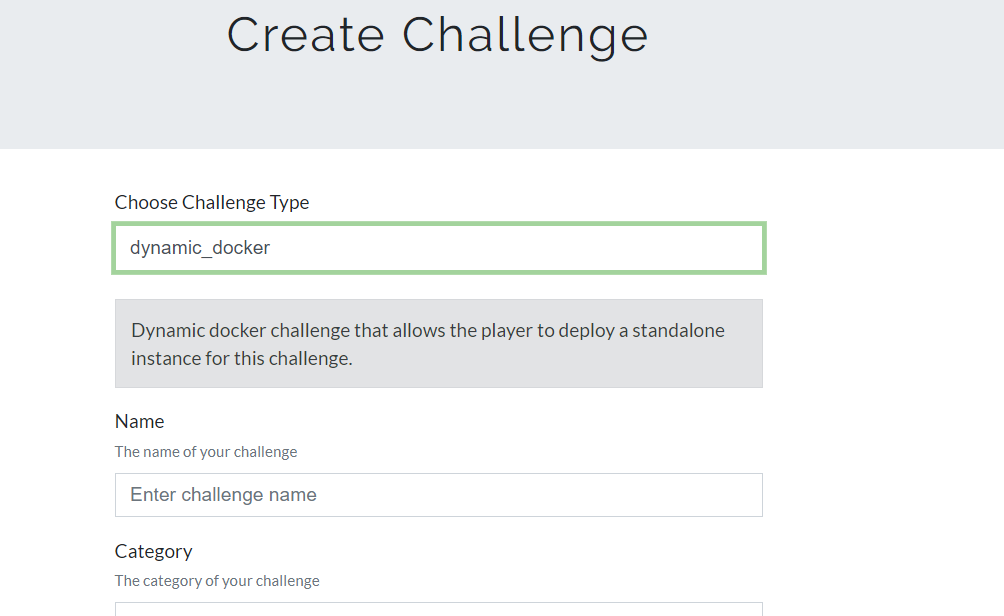This screenshot has height=616, width=1004.
Task: Click white space right of the form
Action: pyautogui.click(x=884, y=384)
